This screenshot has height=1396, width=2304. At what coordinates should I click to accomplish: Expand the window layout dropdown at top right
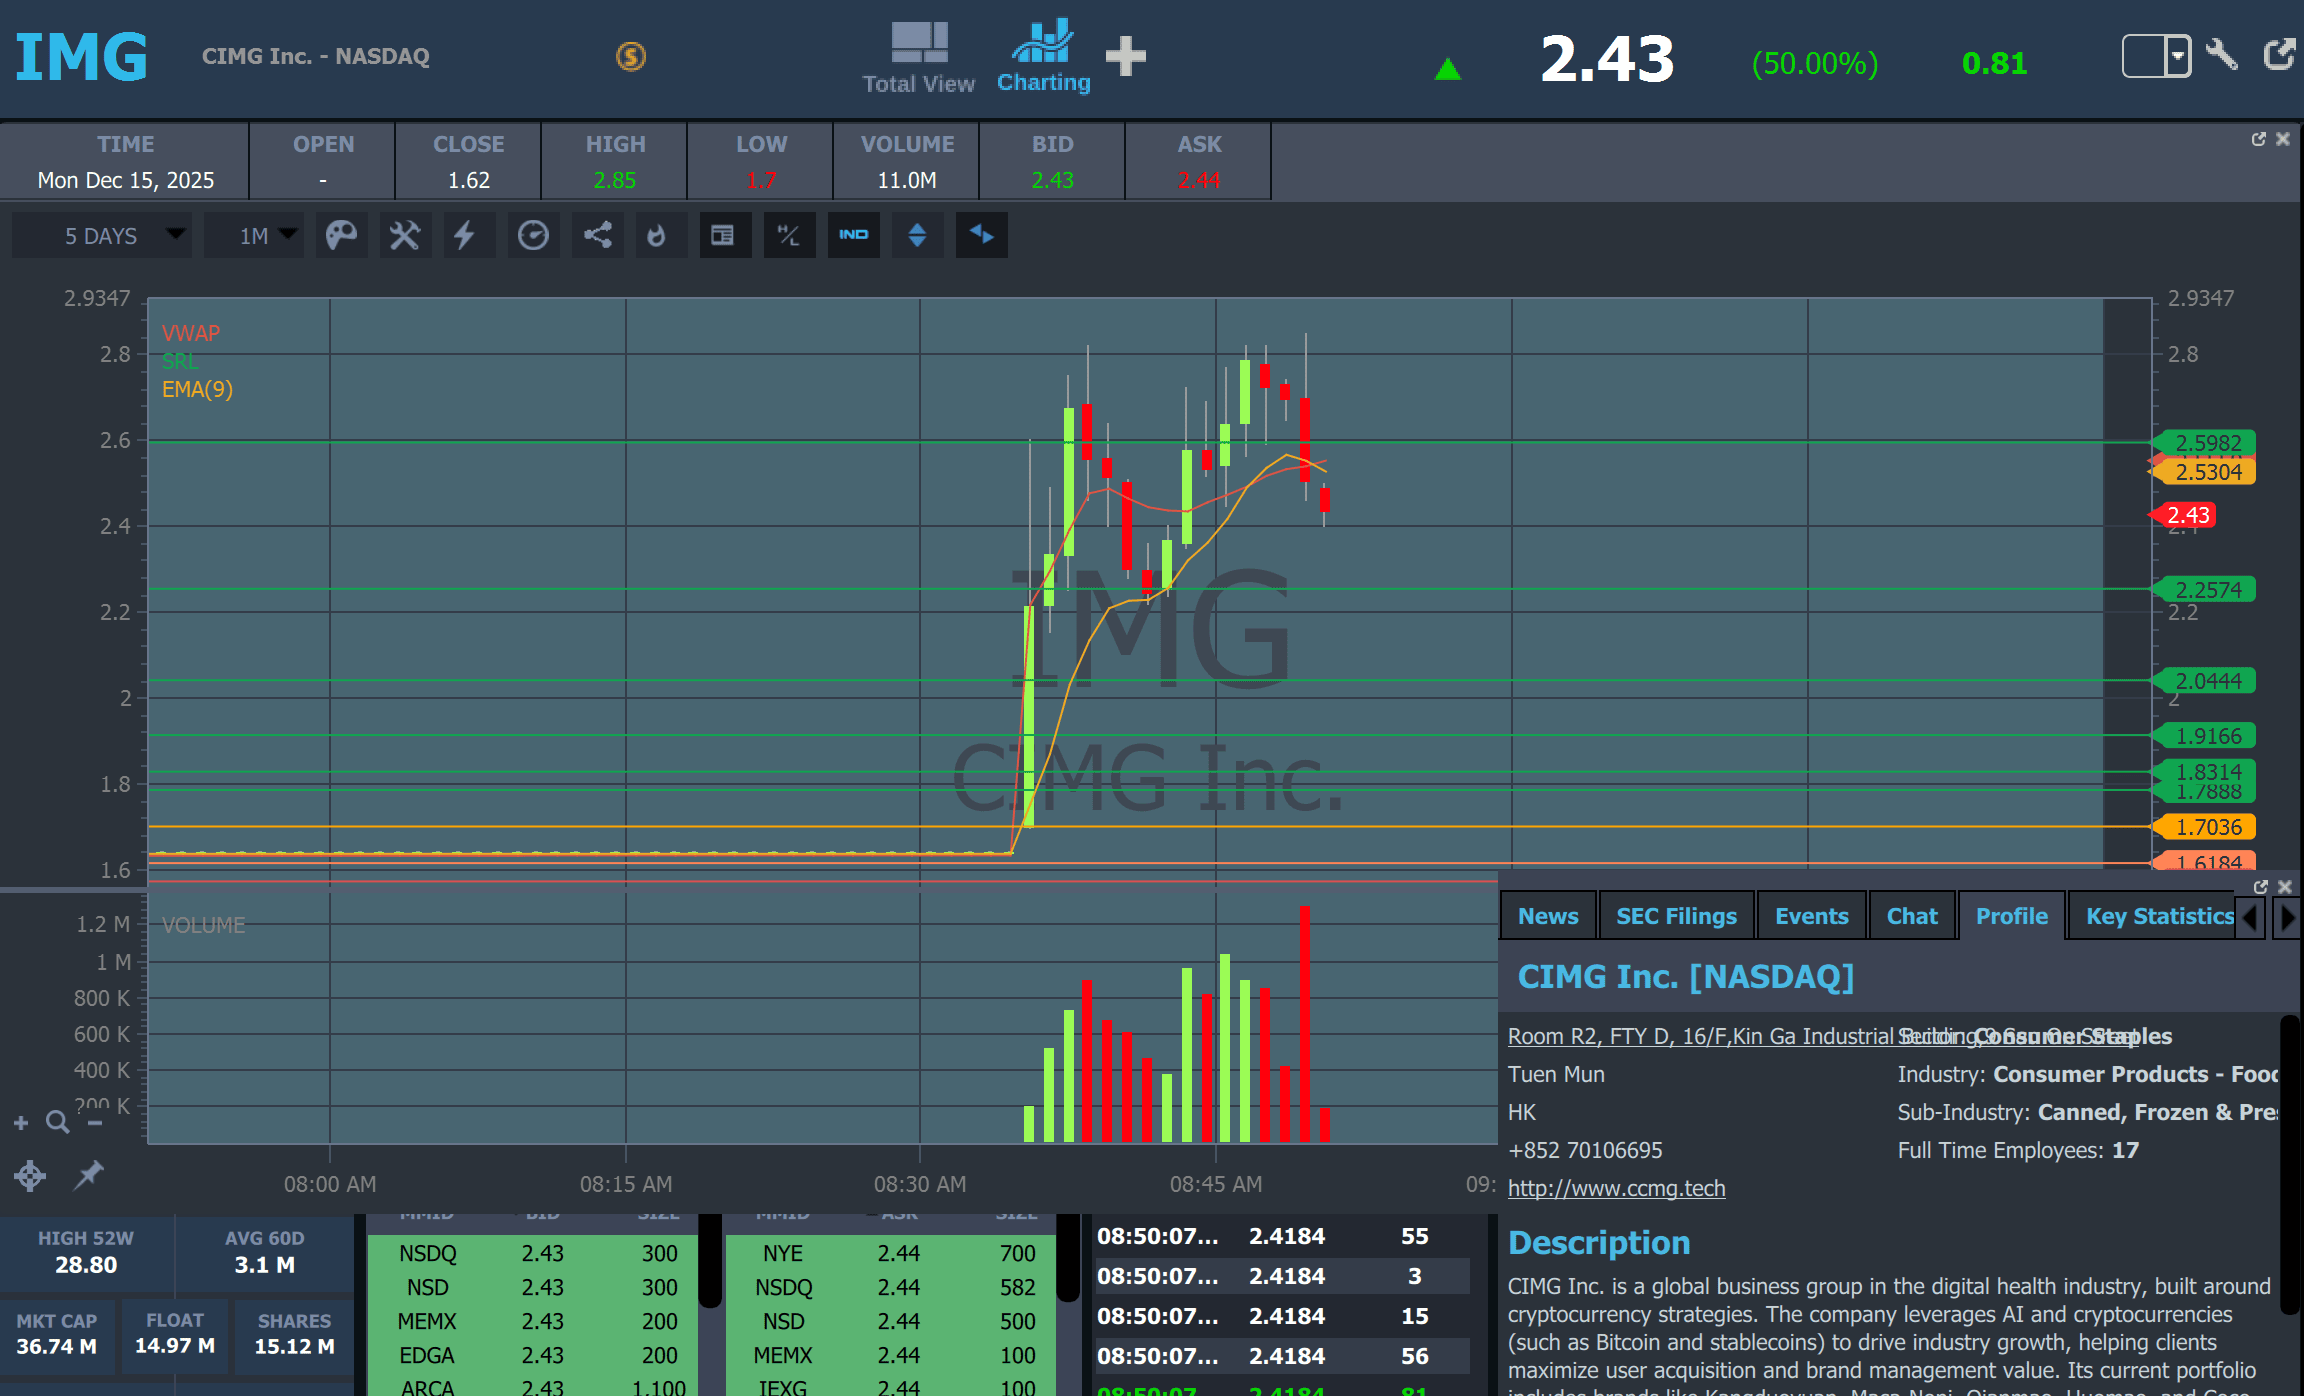[2177, 55]
